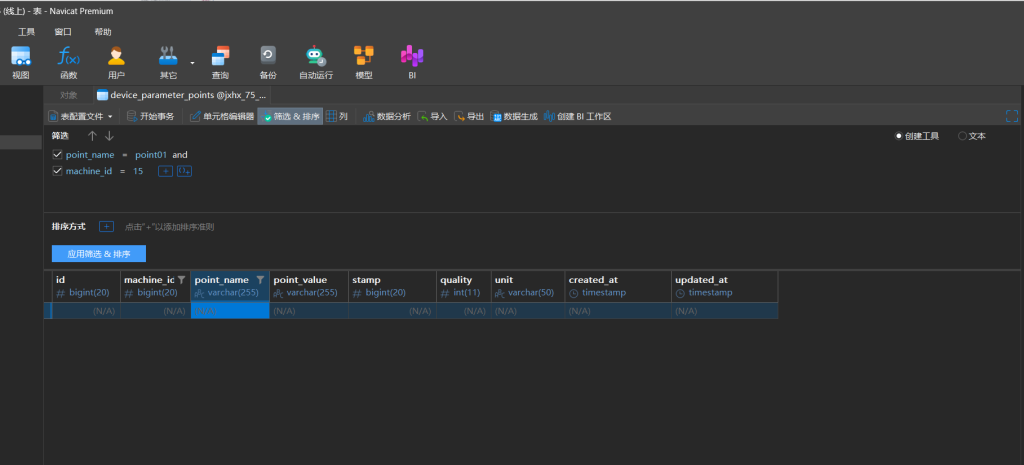Select the 文本 radio button
Viewport: 1024px width, 465px height.
962,136
